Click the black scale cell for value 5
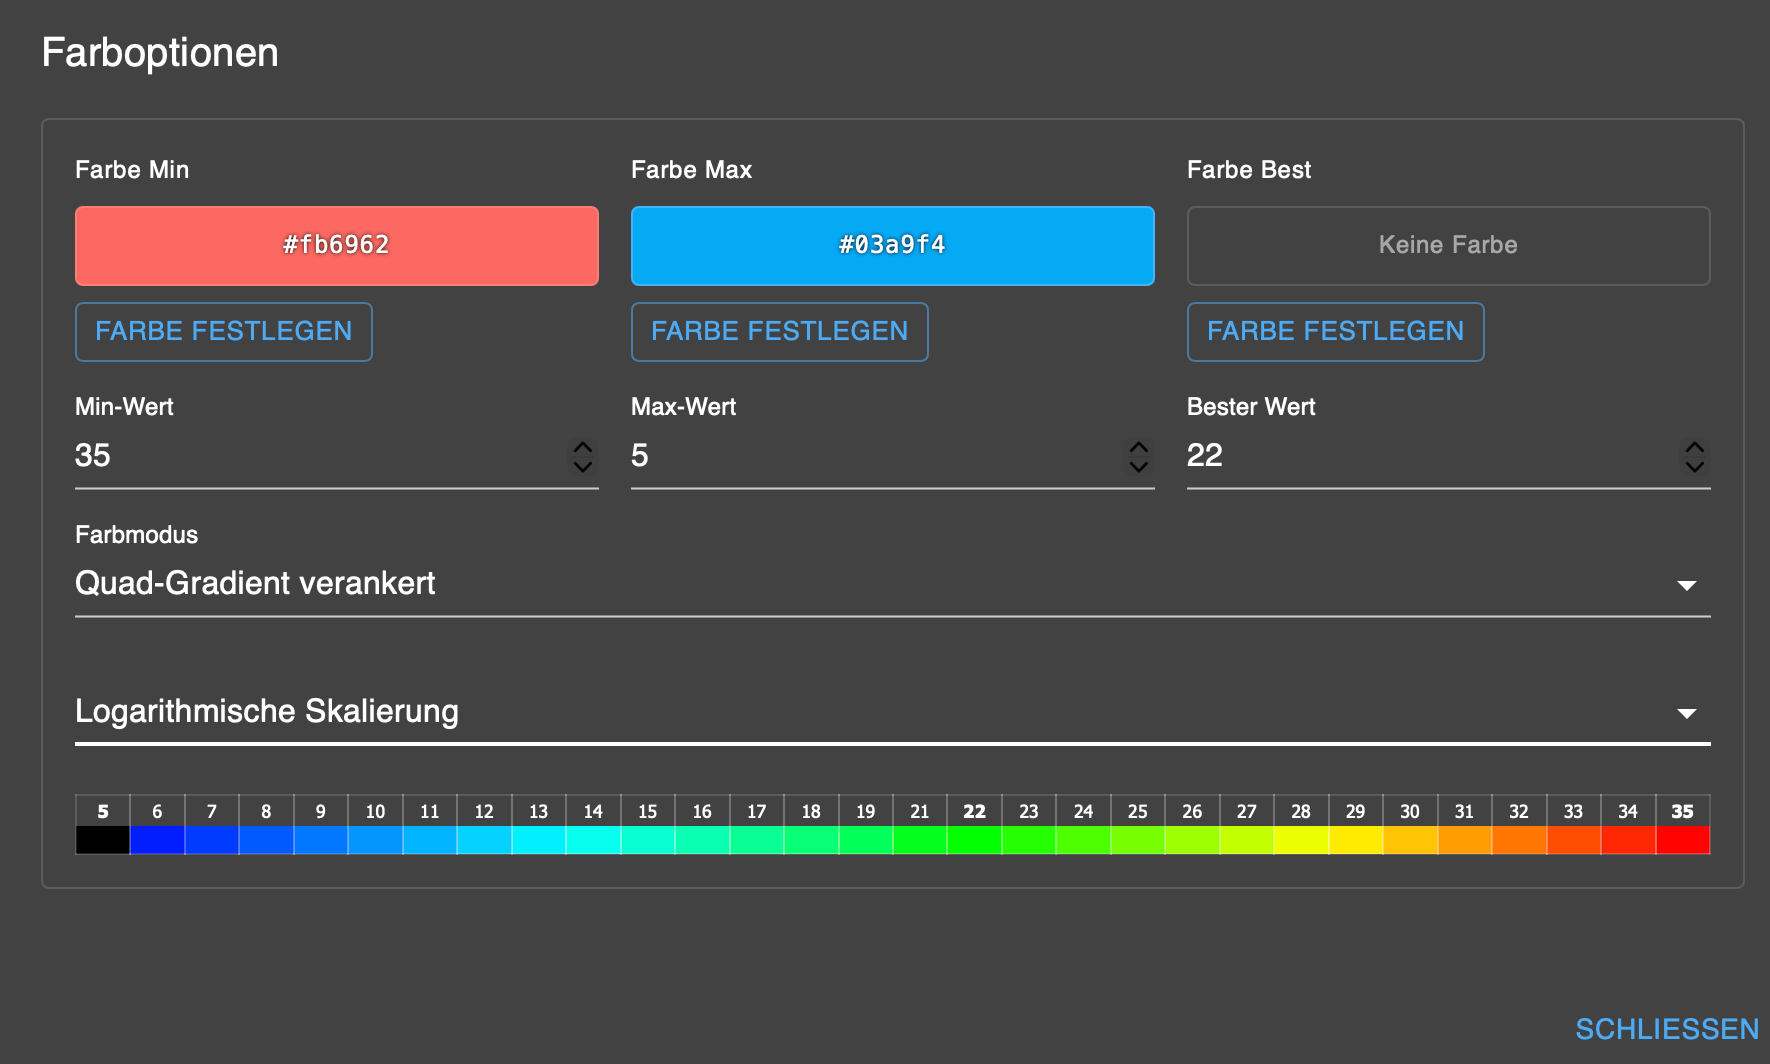This screenshot has width=1770, height=1064. (x=103, y=825)
